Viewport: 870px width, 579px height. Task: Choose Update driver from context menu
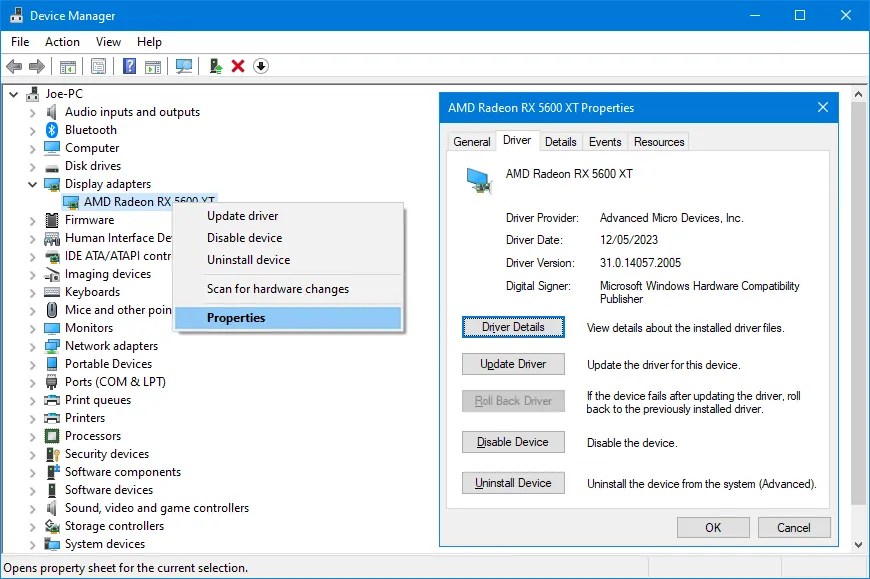click(x=288, y=216)
